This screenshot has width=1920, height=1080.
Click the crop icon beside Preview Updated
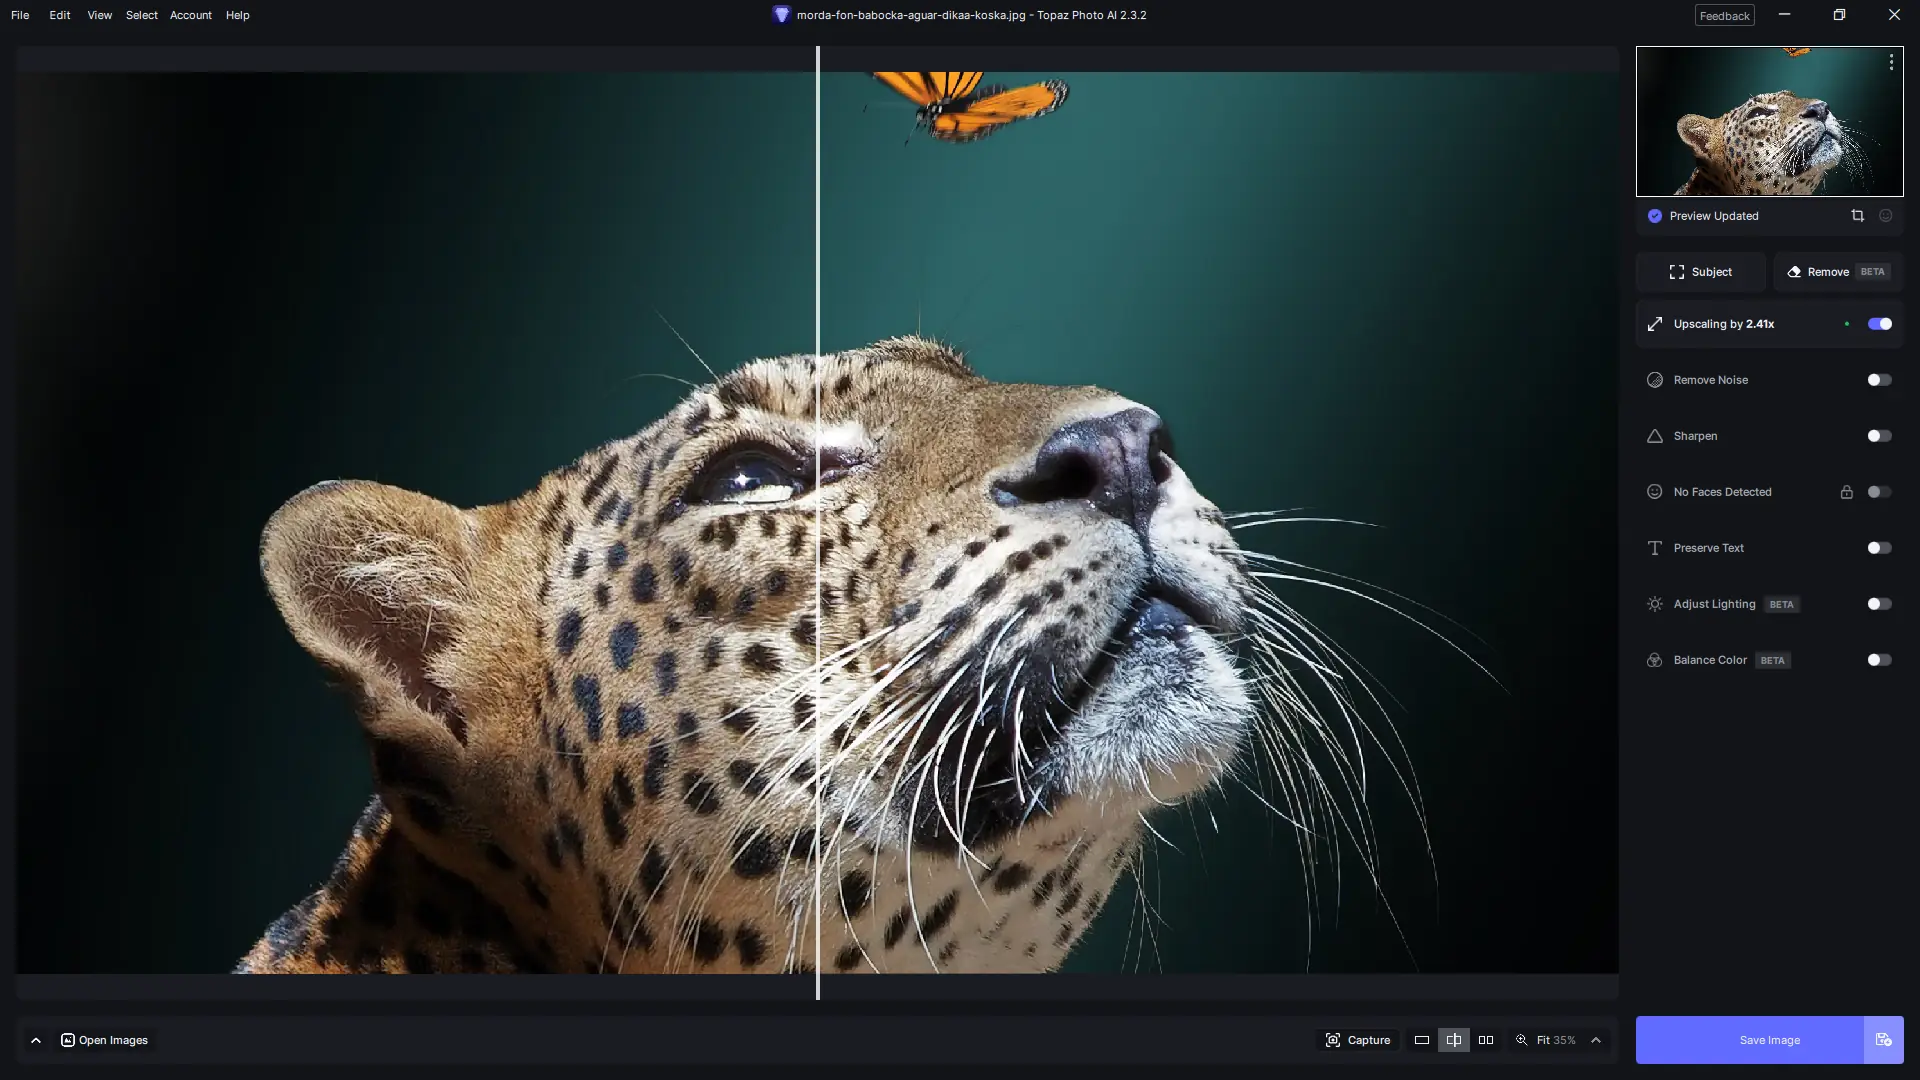click(1857, 216)
